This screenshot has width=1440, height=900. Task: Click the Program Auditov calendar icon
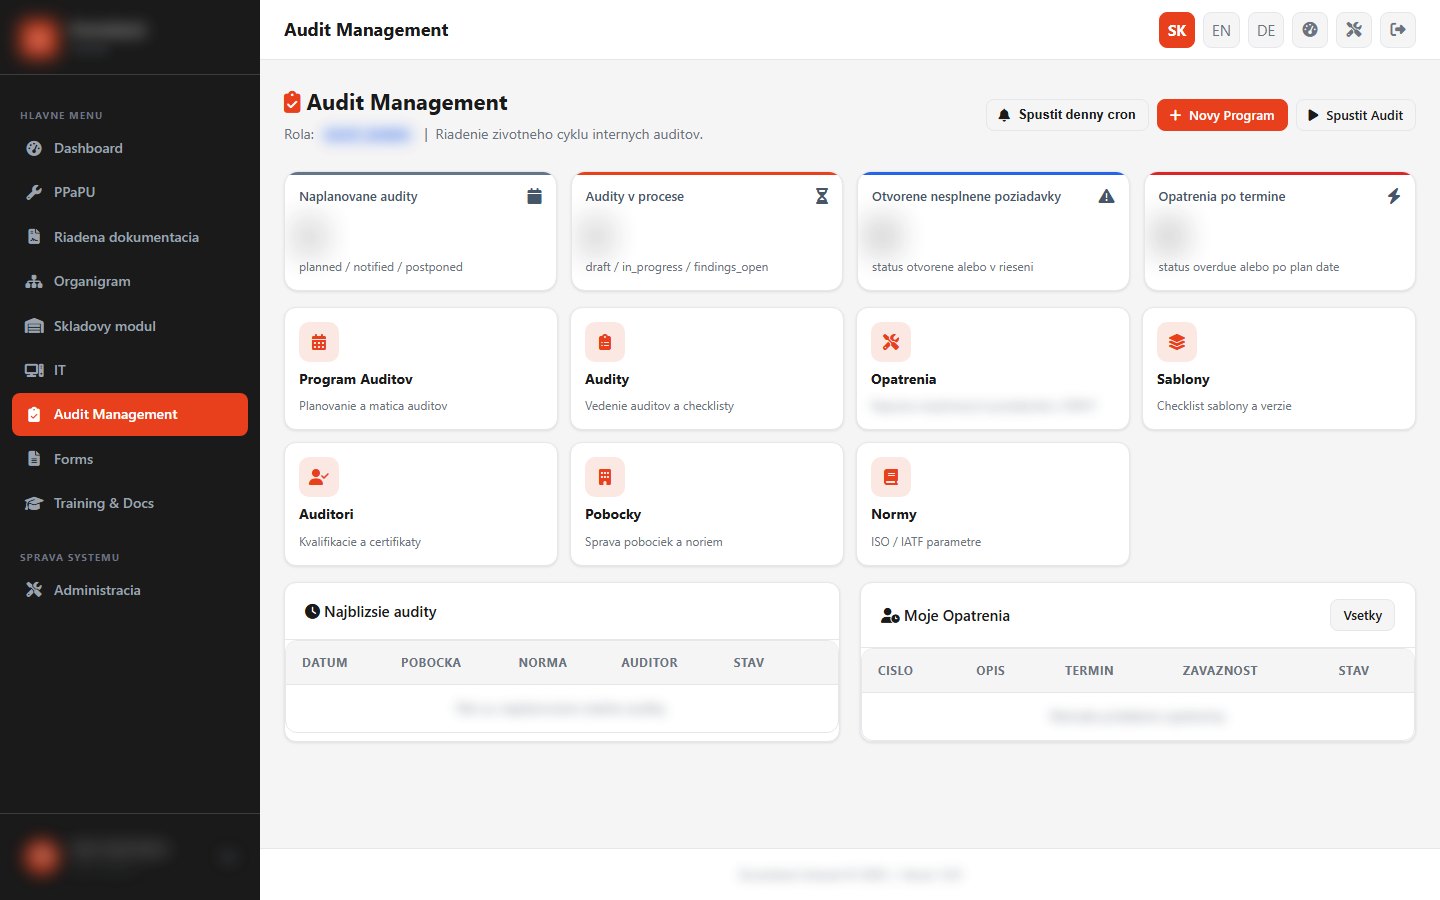coord(319,342)
